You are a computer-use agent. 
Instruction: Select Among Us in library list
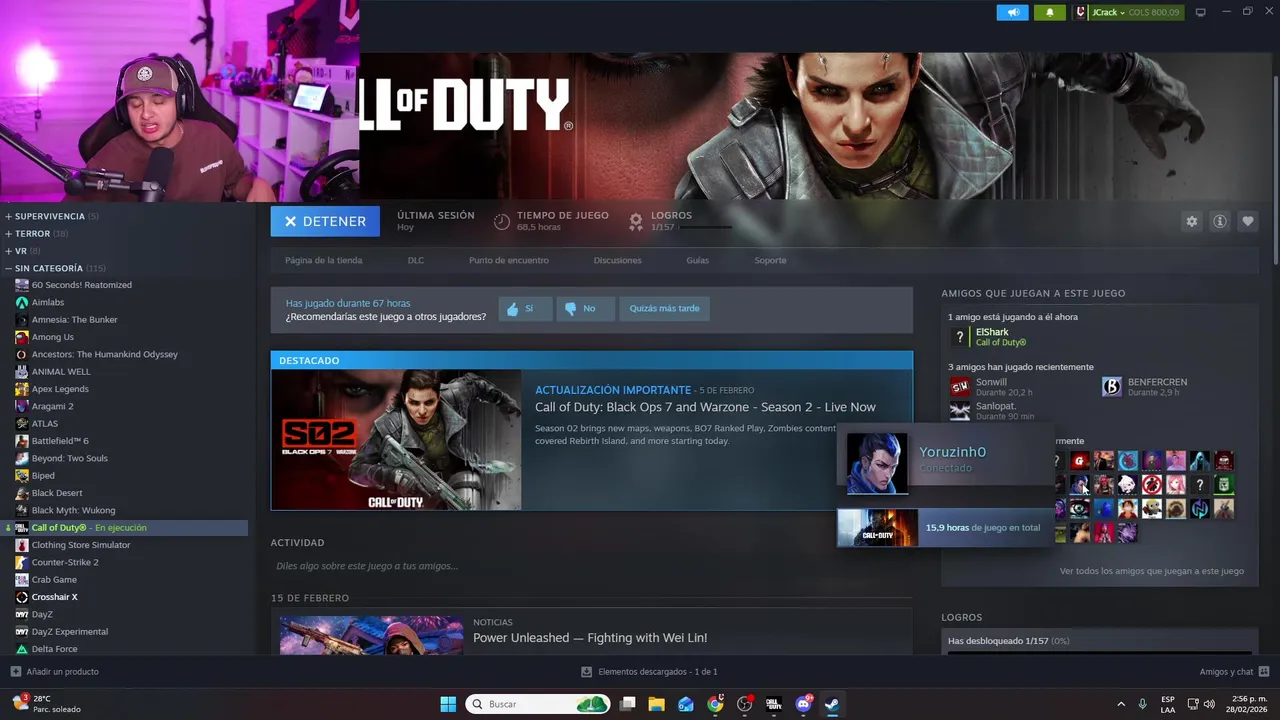(52, 337)
